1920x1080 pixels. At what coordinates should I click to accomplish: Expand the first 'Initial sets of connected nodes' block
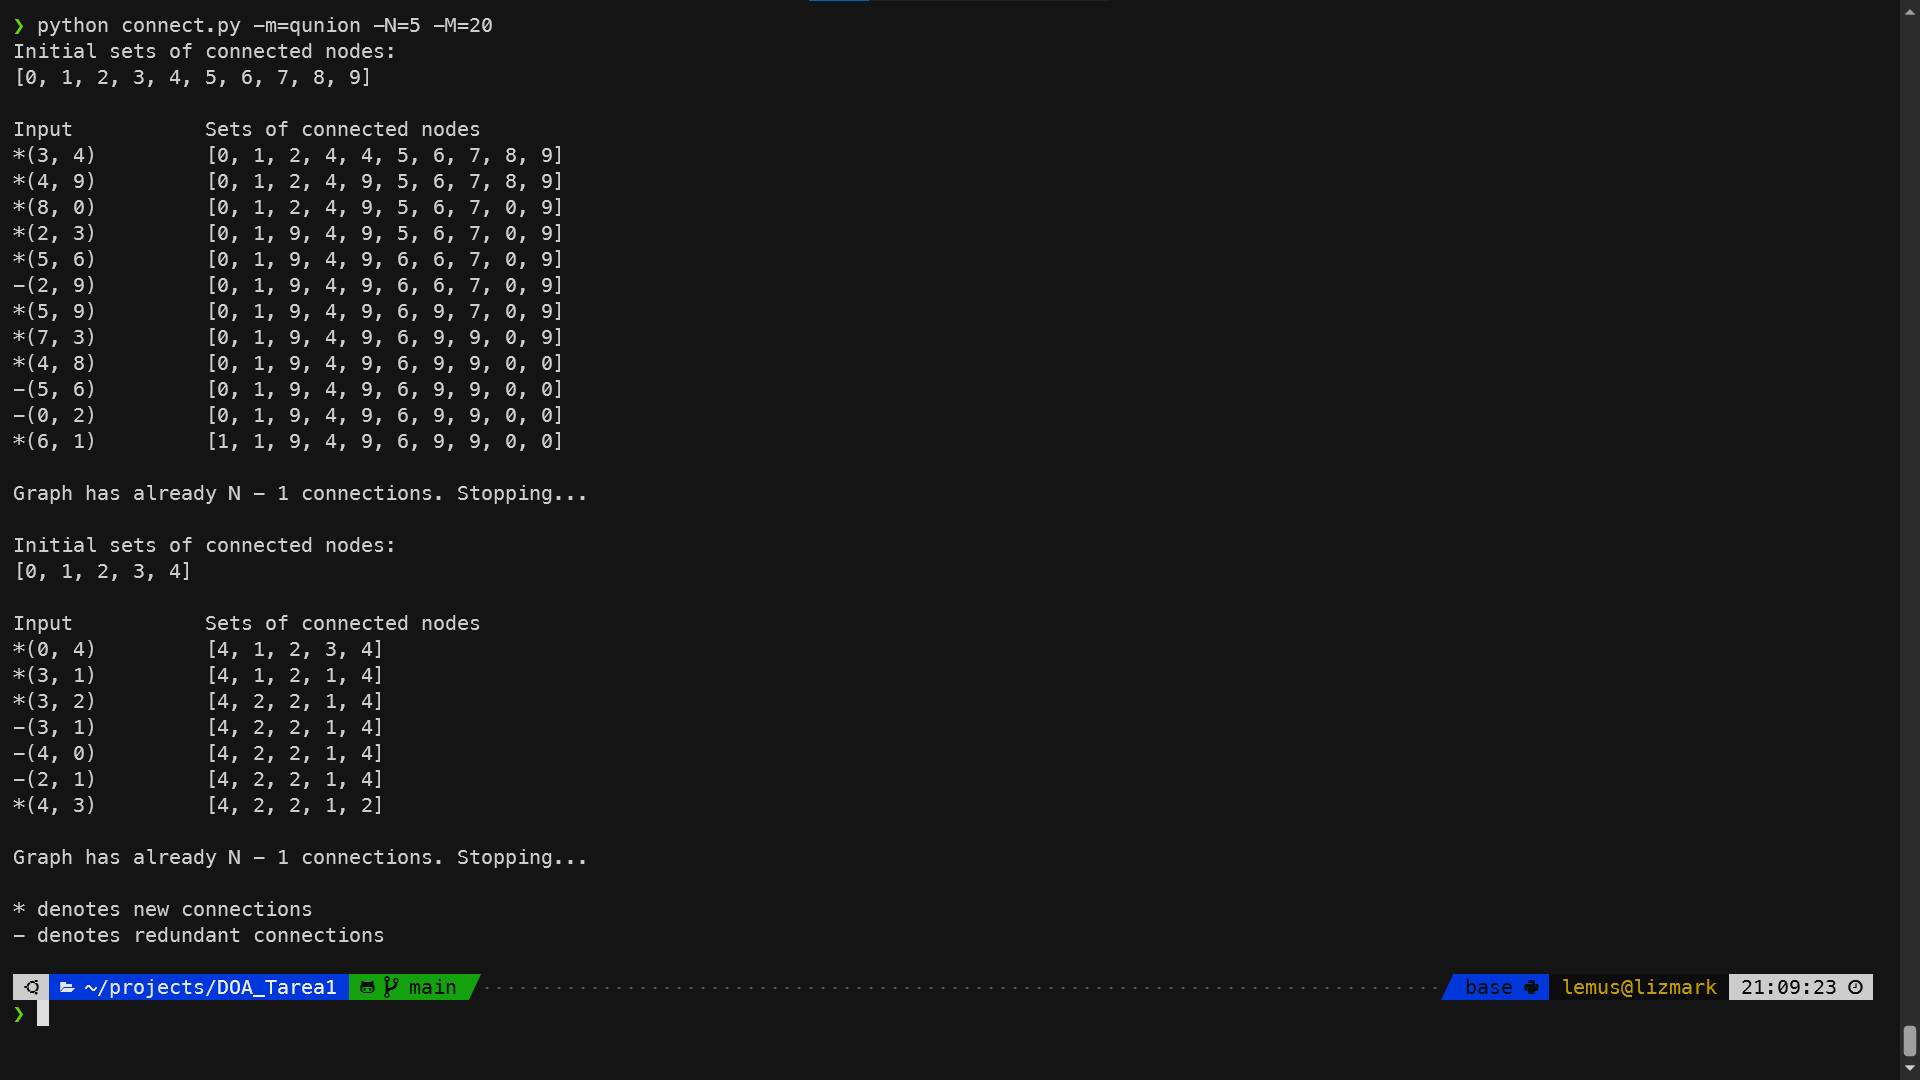click(x=203, y=51)
